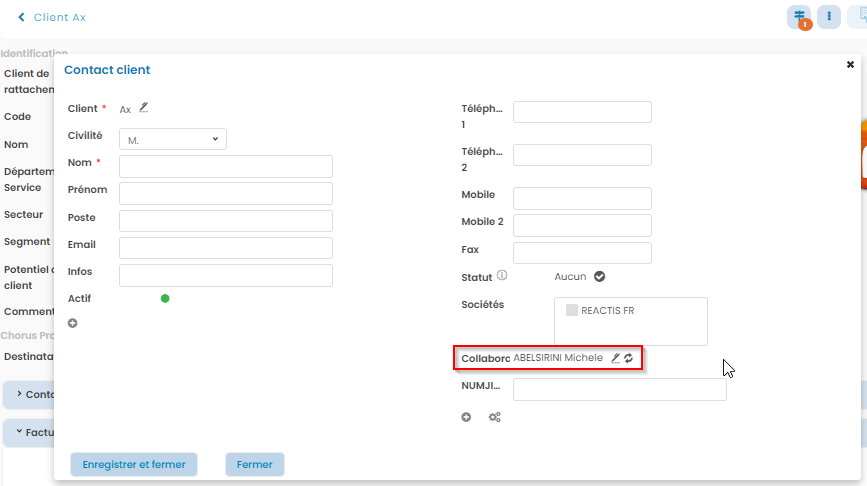Viewport: 867px width, 486px height.
Task: Click the pencil edit icon beside Client Ax
Action: pos(143,108)
